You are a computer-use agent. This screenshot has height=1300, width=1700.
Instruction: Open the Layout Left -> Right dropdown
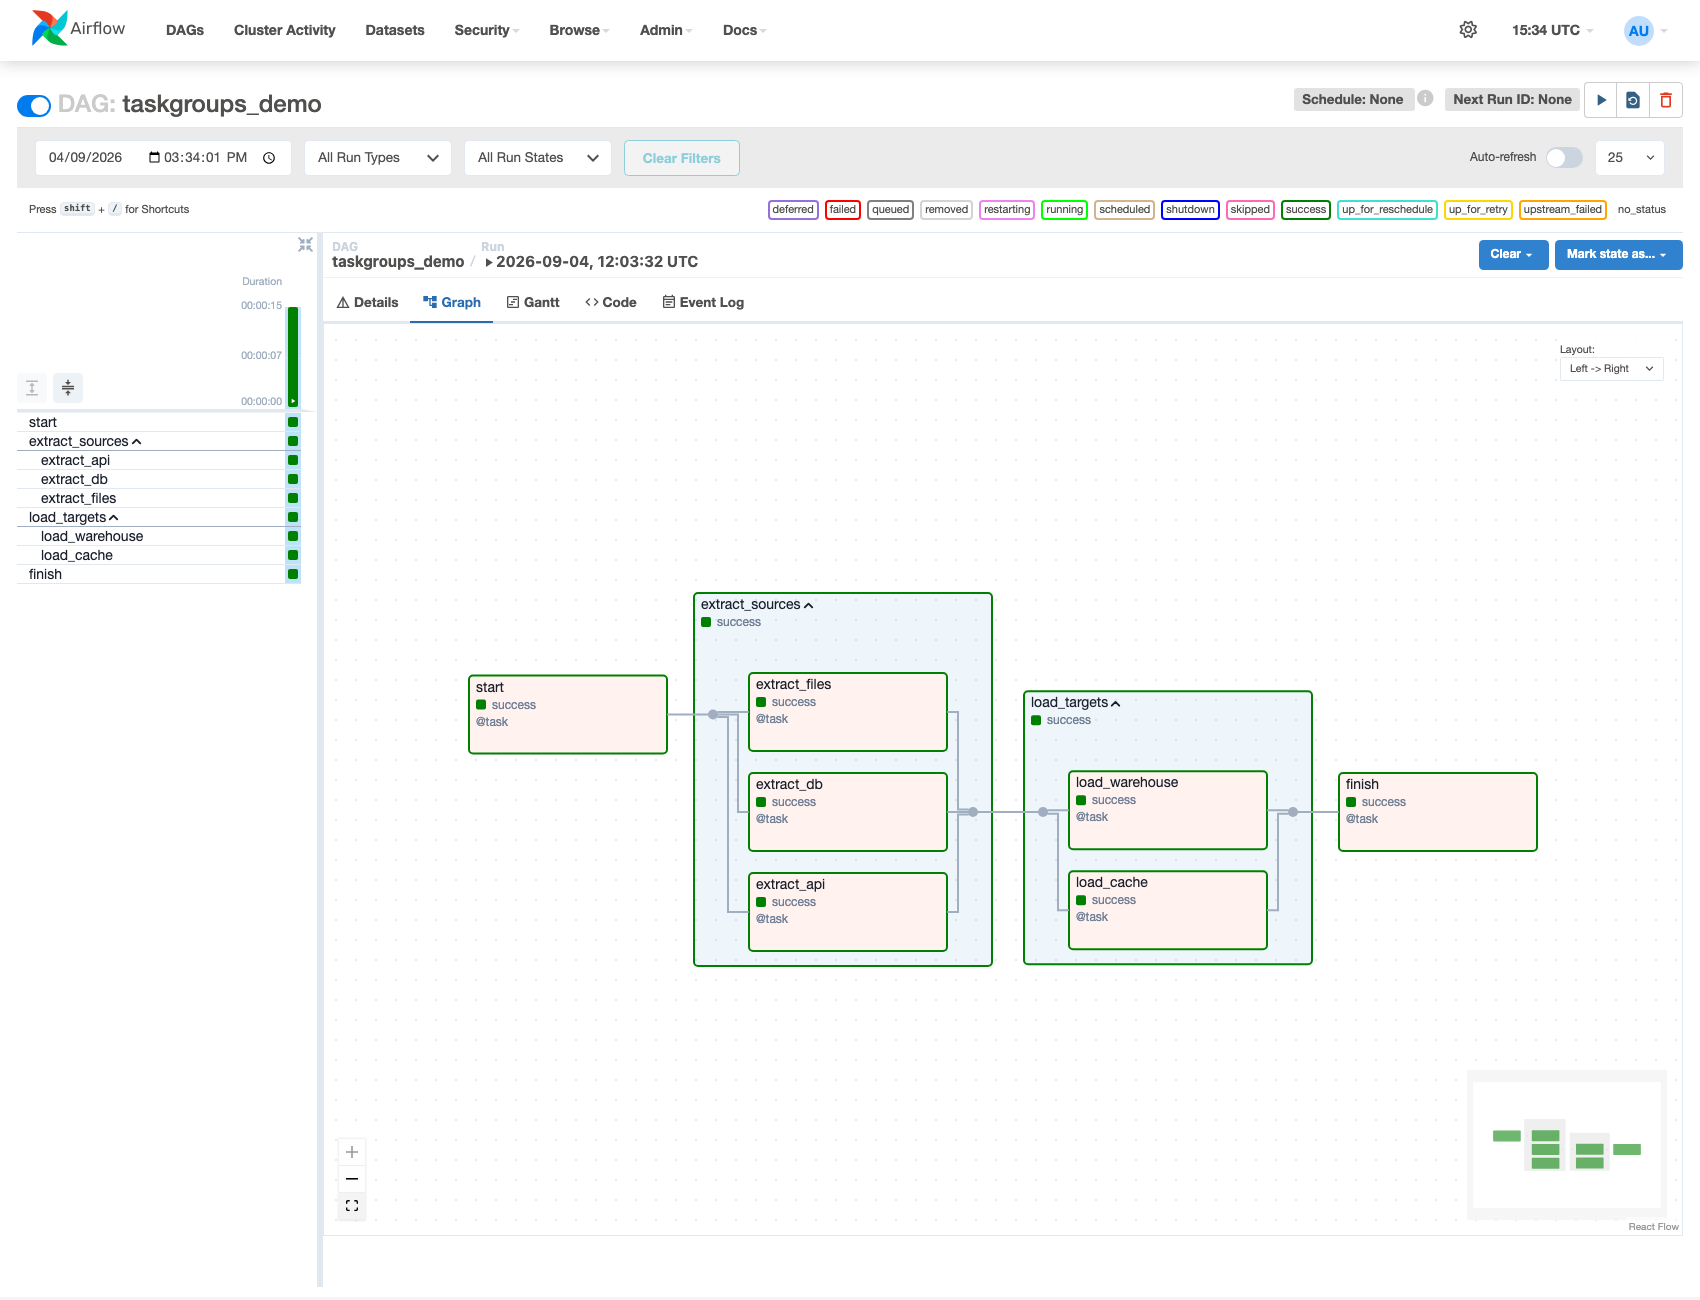pyautogui.click(x=1611, y=369)
